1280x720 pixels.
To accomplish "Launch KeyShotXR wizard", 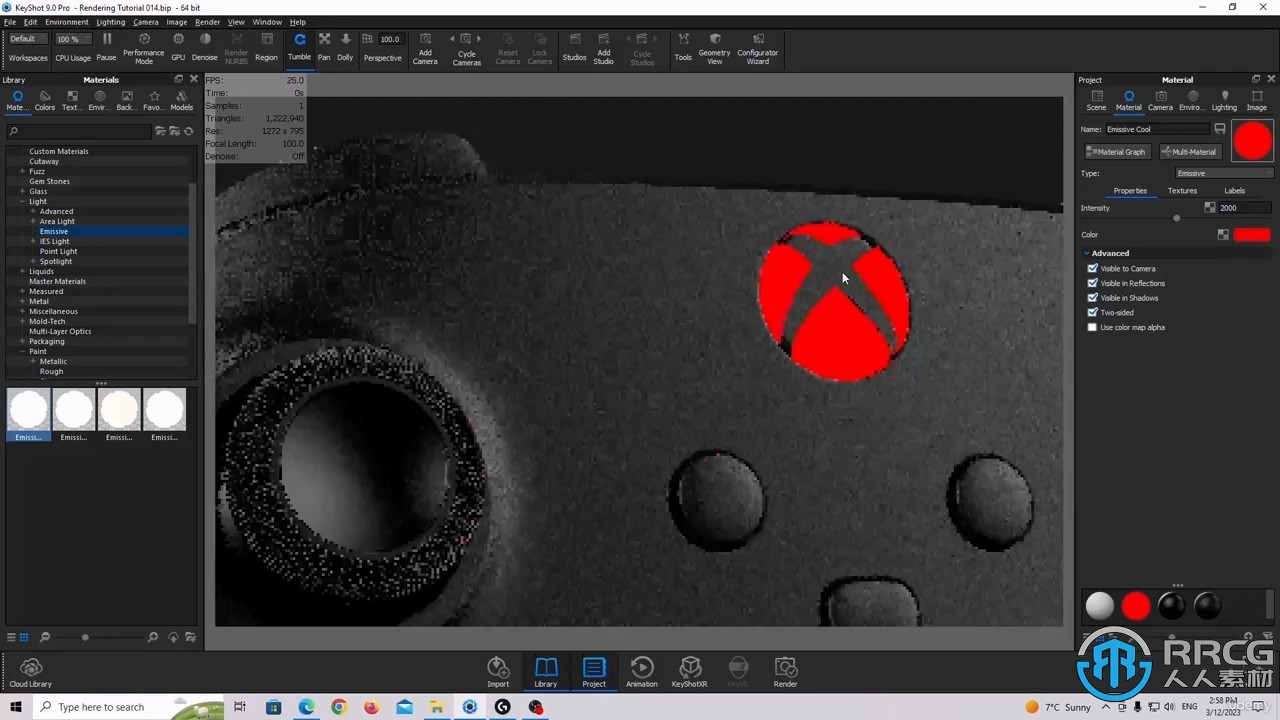I will coord(689,671).
